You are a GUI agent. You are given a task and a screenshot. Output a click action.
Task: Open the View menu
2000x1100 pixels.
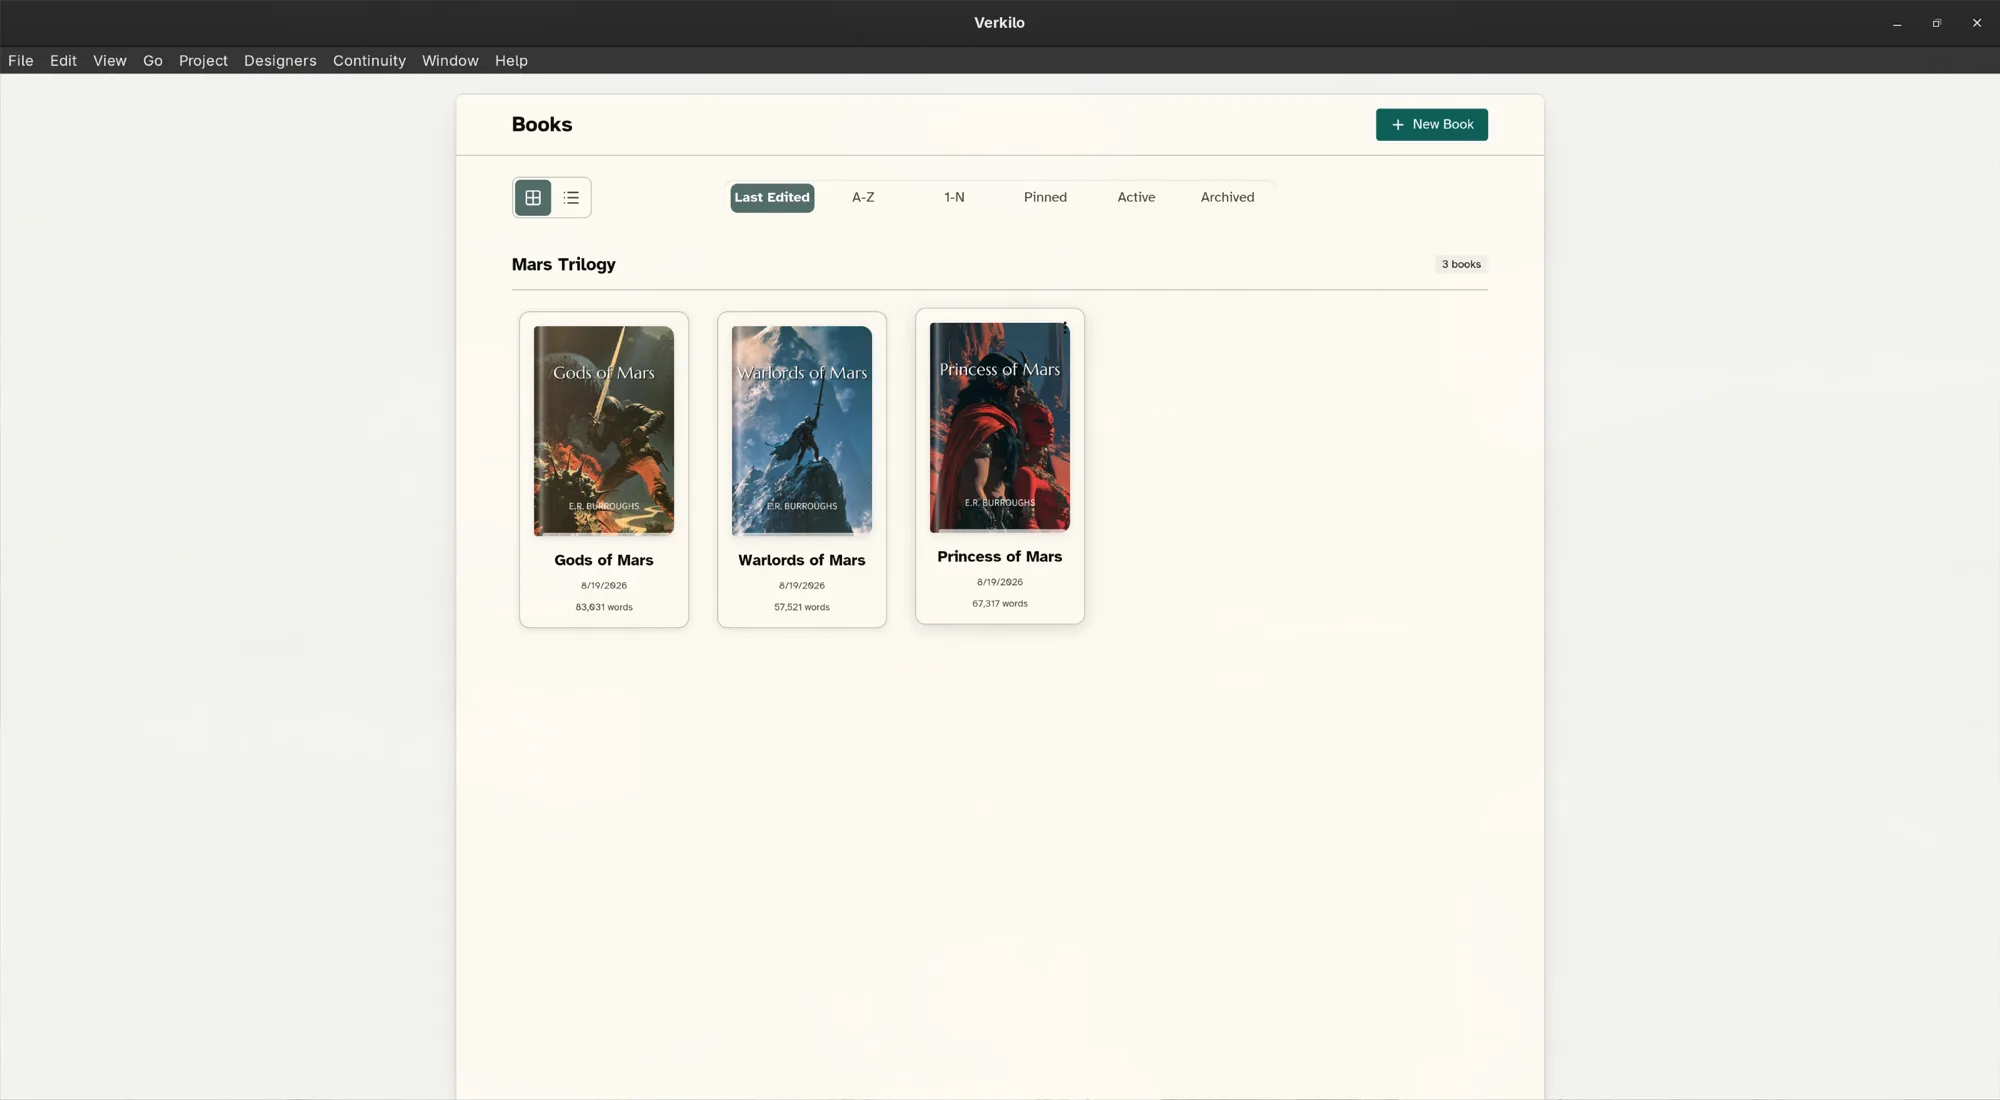(x=110, y=60)
